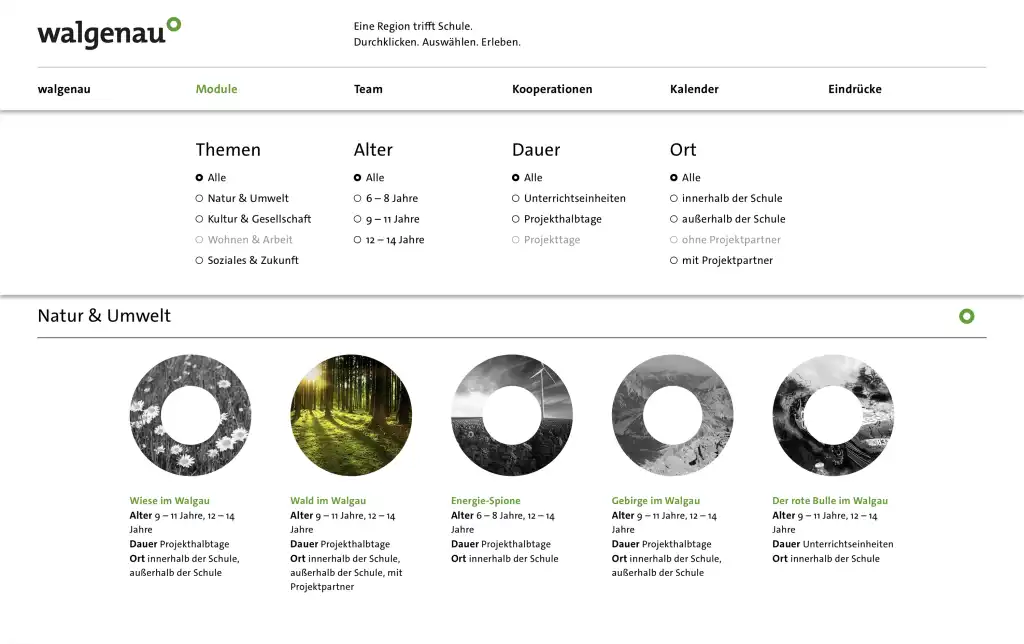The width and height of the screenshot is (1024, 644).
Task: Choose the 6 – 8 Jahre age filter
Action: pyautogui.click(x=391, y=198)
